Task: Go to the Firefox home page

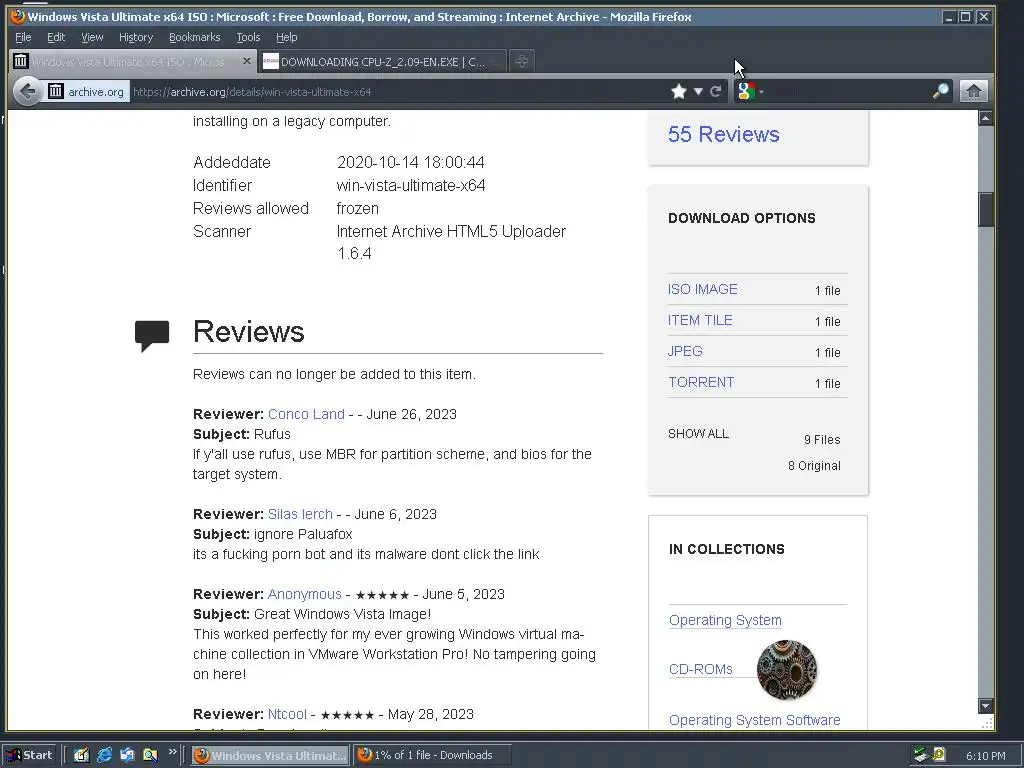Action: (973, 91)
